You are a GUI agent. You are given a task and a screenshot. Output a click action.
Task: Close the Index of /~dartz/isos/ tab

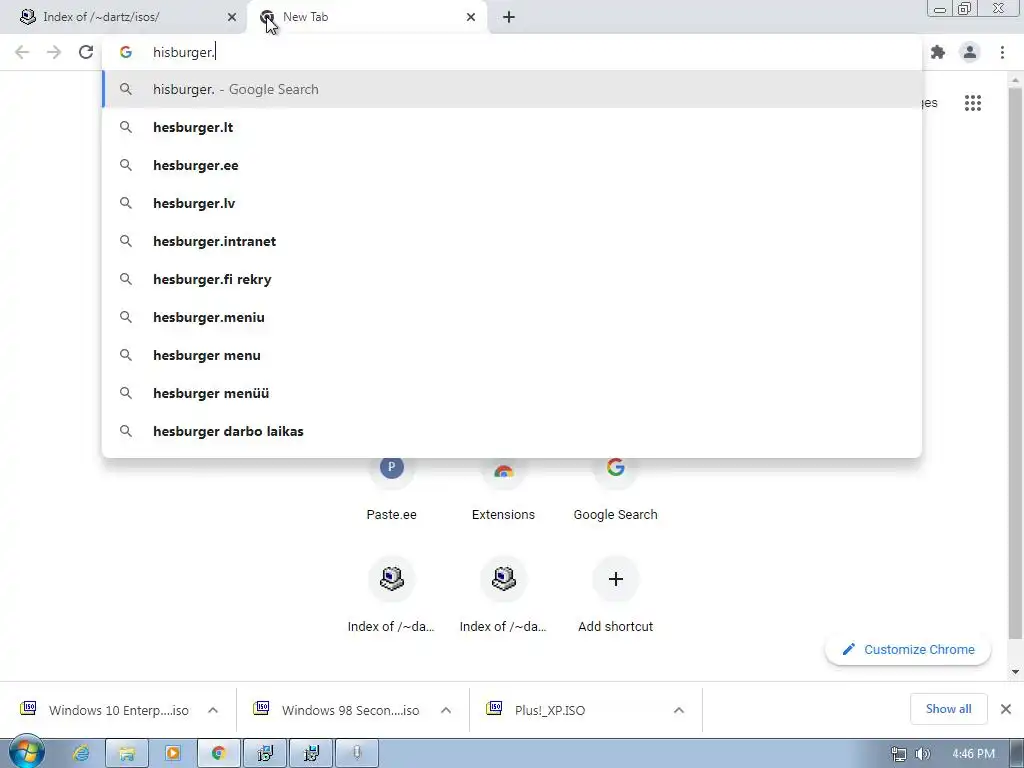click(x=232, y=17)
